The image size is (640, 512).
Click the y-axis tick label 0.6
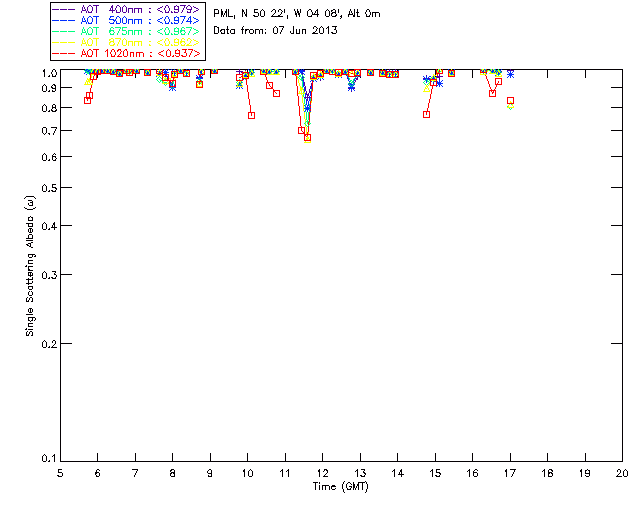[x=49, y=157]
